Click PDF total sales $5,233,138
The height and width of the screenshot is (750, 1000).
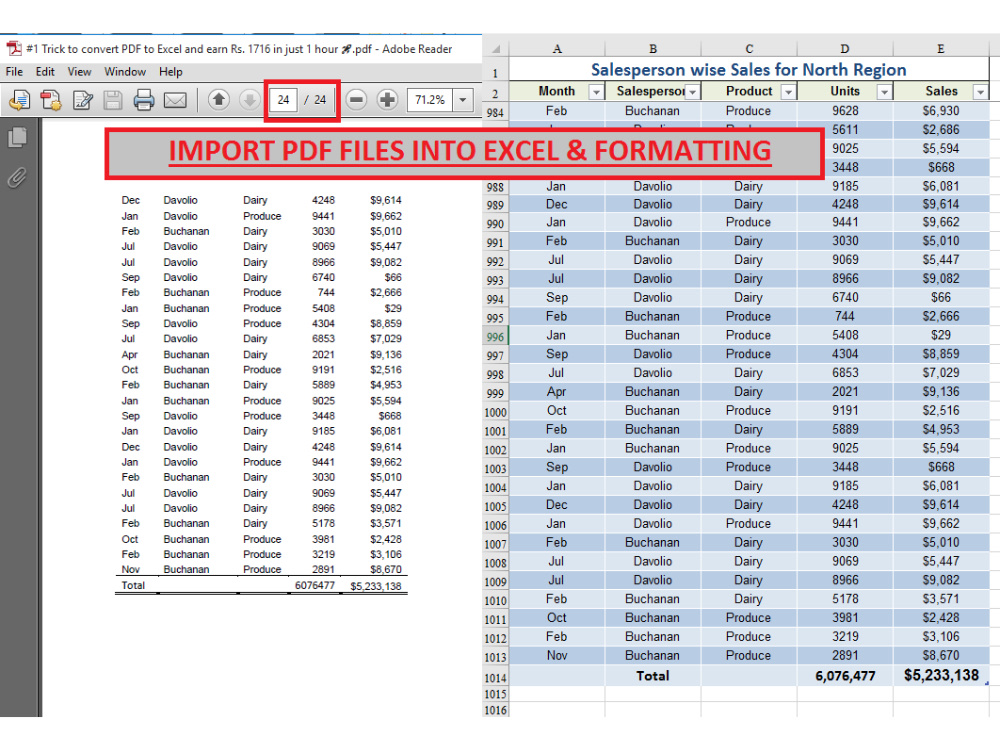tap(376, 586)
